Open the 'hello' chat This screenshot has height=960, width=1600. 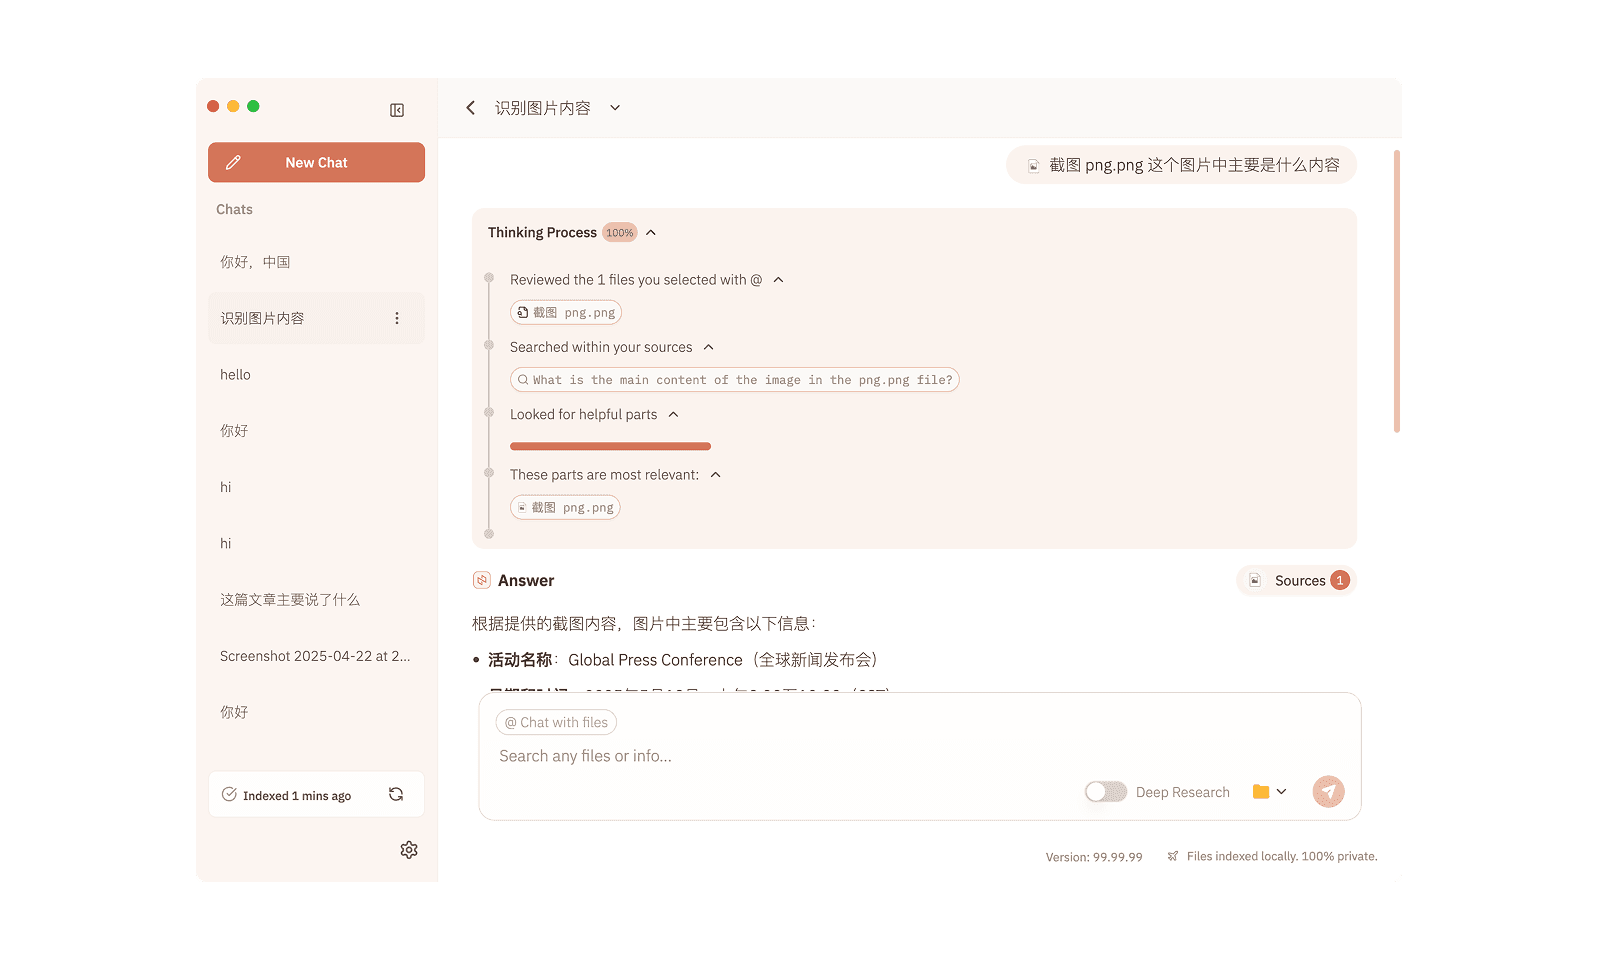[236, 375]
